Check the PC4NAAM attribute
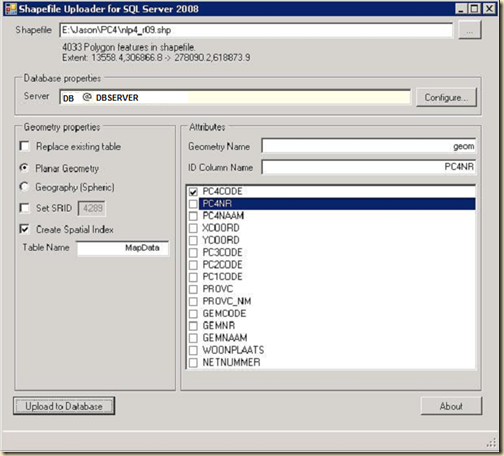This screenshot has width=504, height=456. click(x=193, y=216)
